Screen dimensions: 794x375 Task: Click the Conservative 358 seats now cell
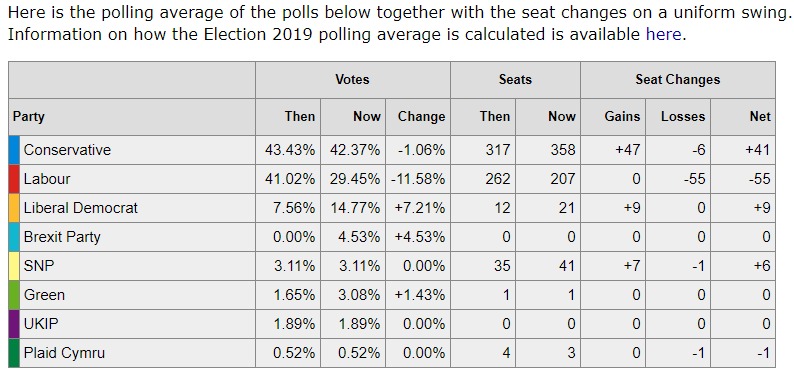(548, 150)
